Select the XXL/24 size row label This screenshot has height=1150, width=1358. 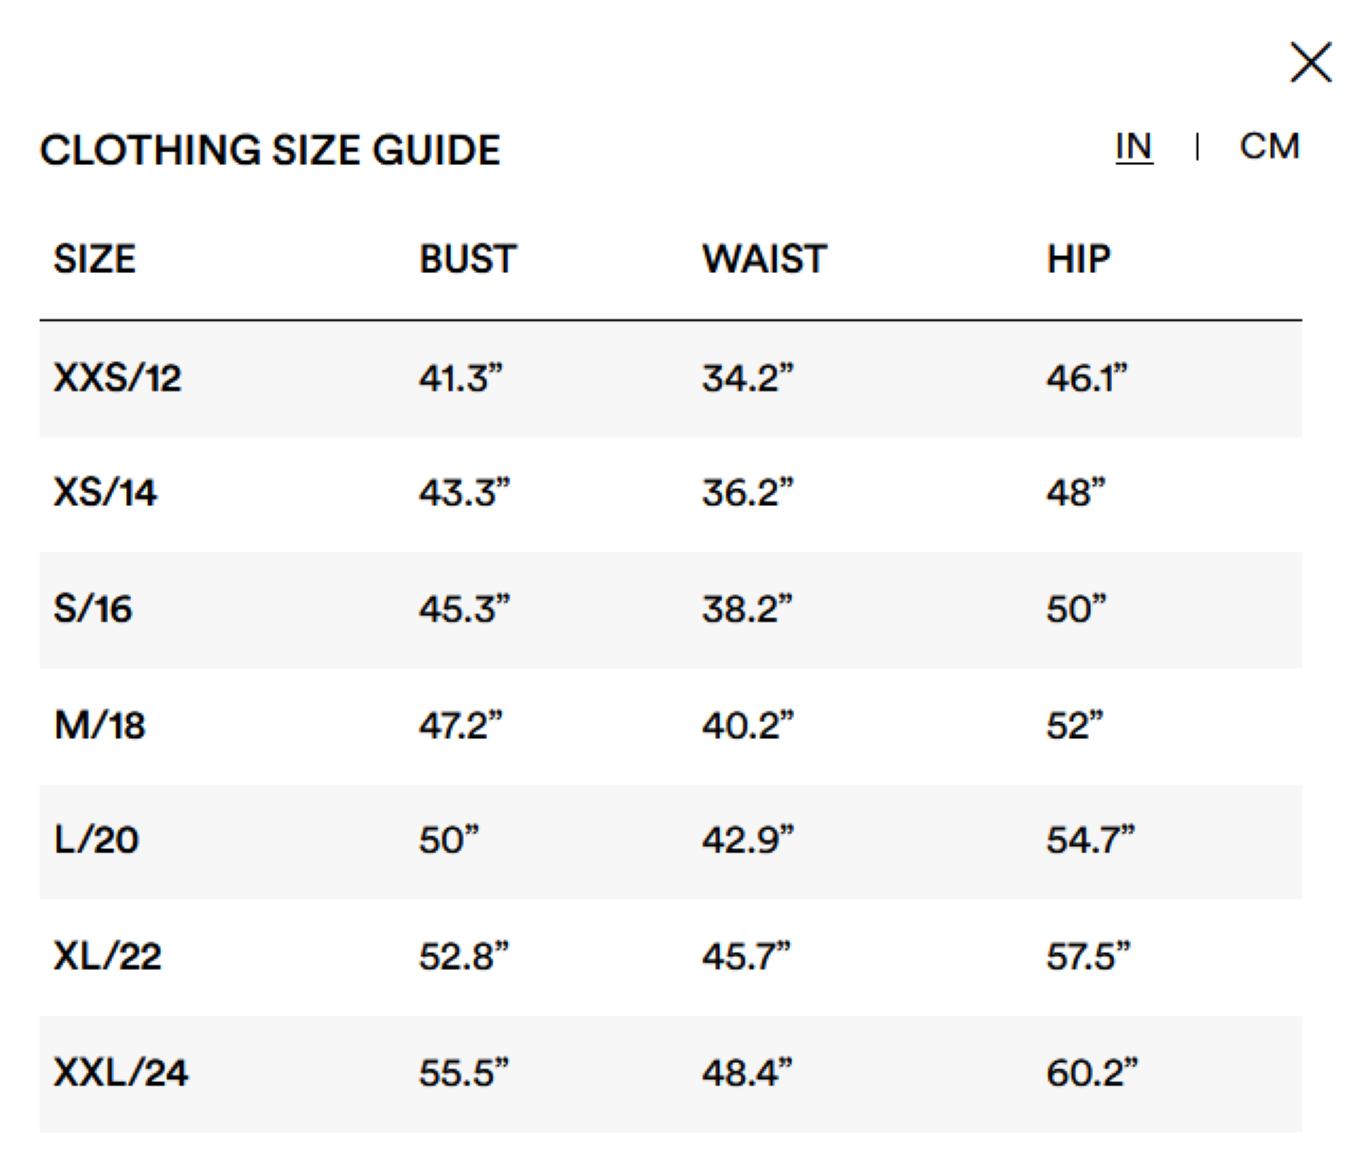[121, 1073]
